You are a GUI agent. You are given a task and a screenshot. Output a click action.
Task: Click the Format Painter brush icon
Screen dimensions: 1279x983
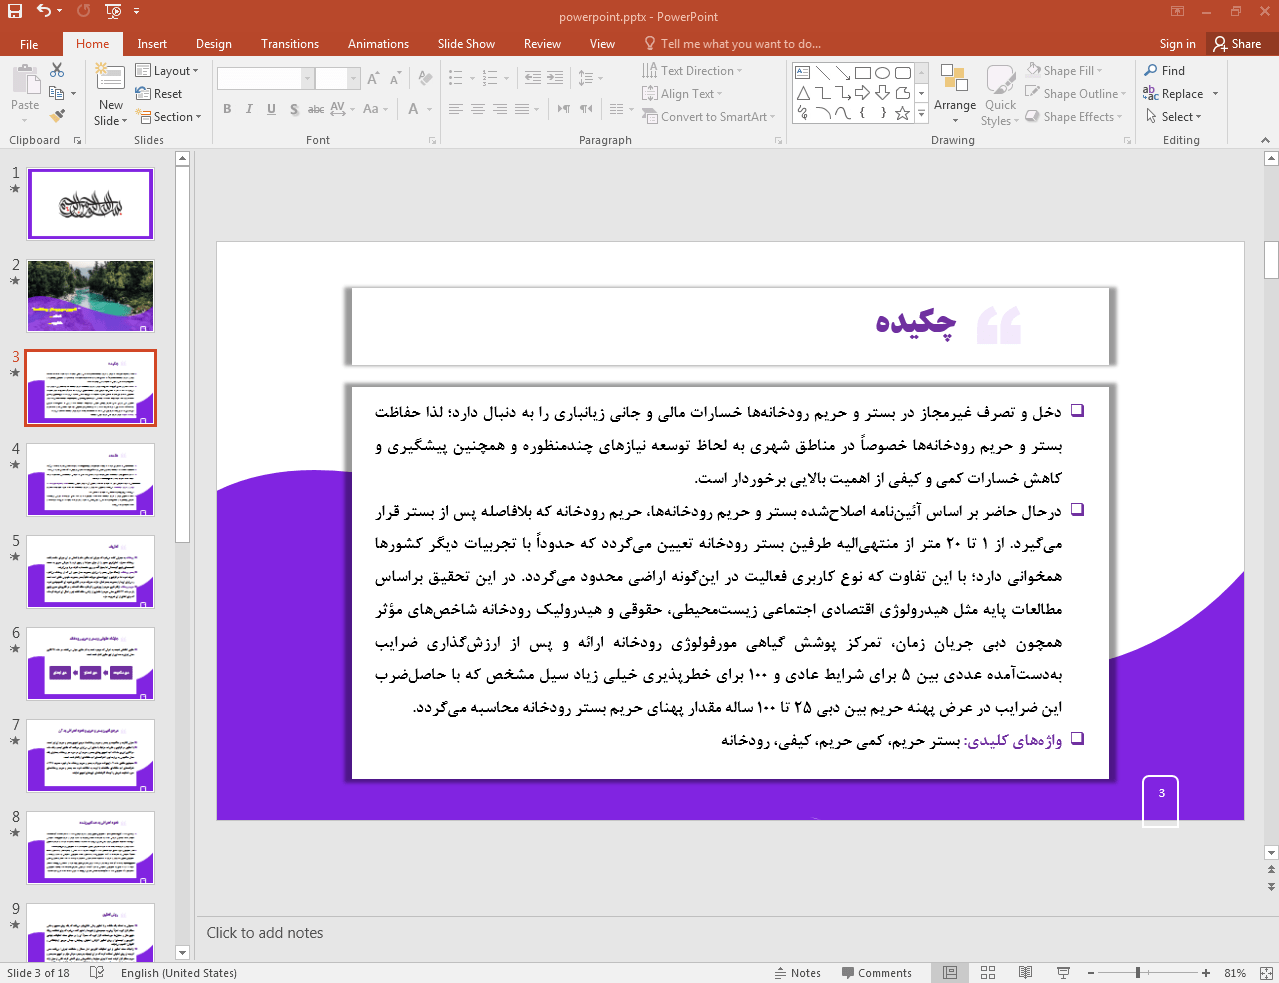[x=57, y=116]
